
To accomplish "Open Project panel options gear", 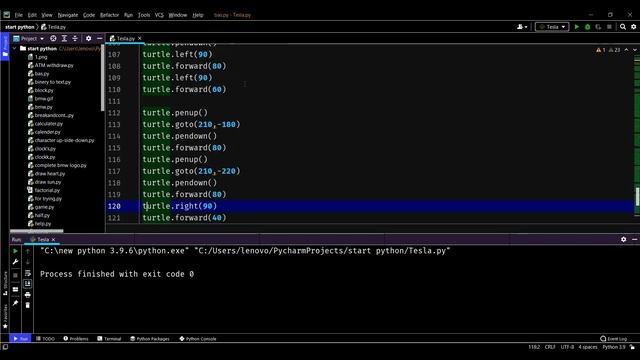I will pos(89,38).
